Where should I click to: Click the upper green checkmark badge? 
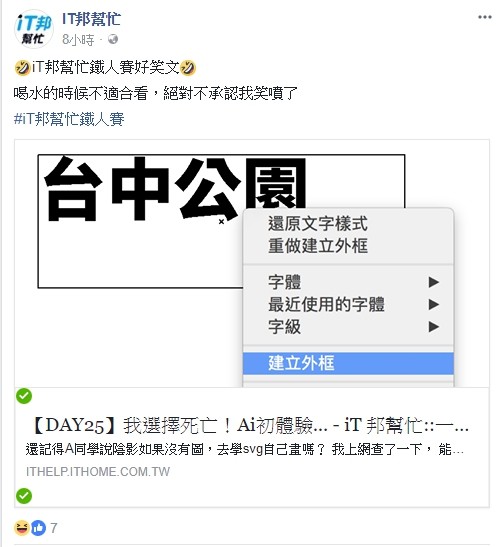click(x=24, y=396)
